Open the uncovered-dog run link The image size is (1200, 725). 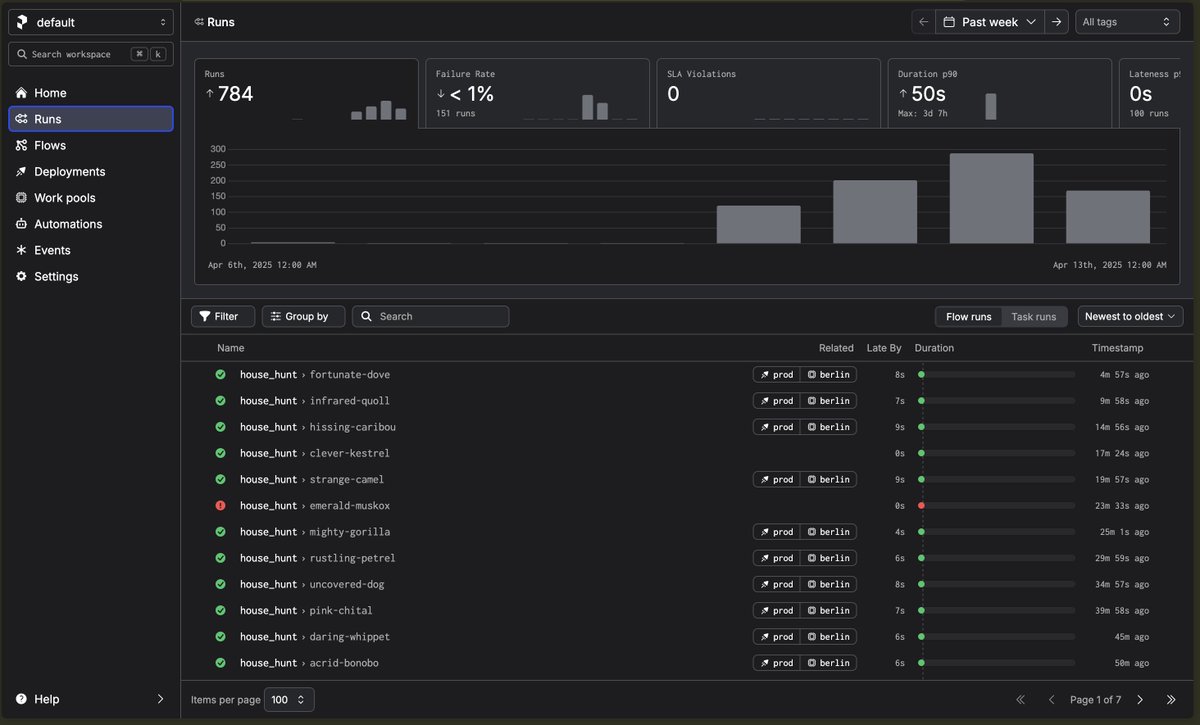tap(347, 584)
